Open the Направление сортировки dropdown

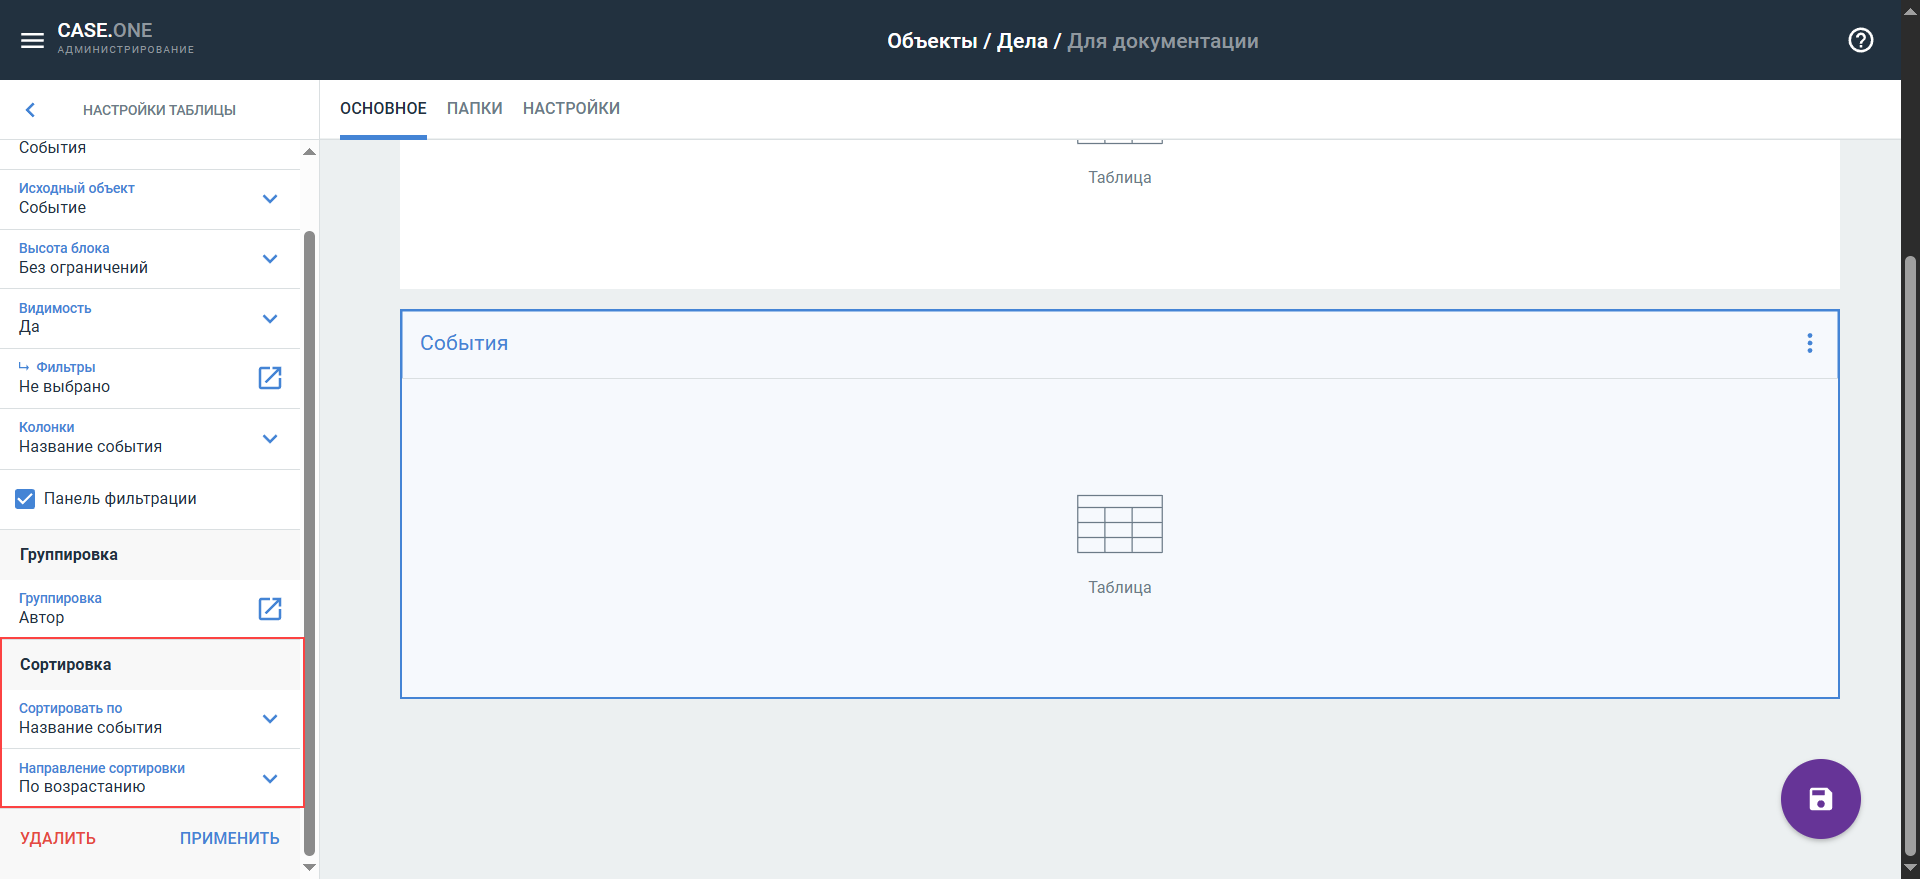click(270, 779)
